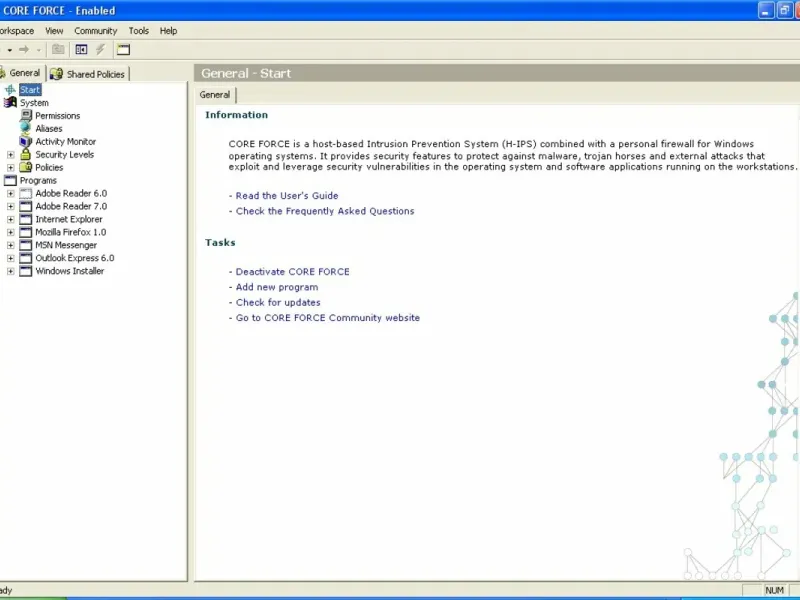Open the forward button history dropdown arrow

coord(38,50)
